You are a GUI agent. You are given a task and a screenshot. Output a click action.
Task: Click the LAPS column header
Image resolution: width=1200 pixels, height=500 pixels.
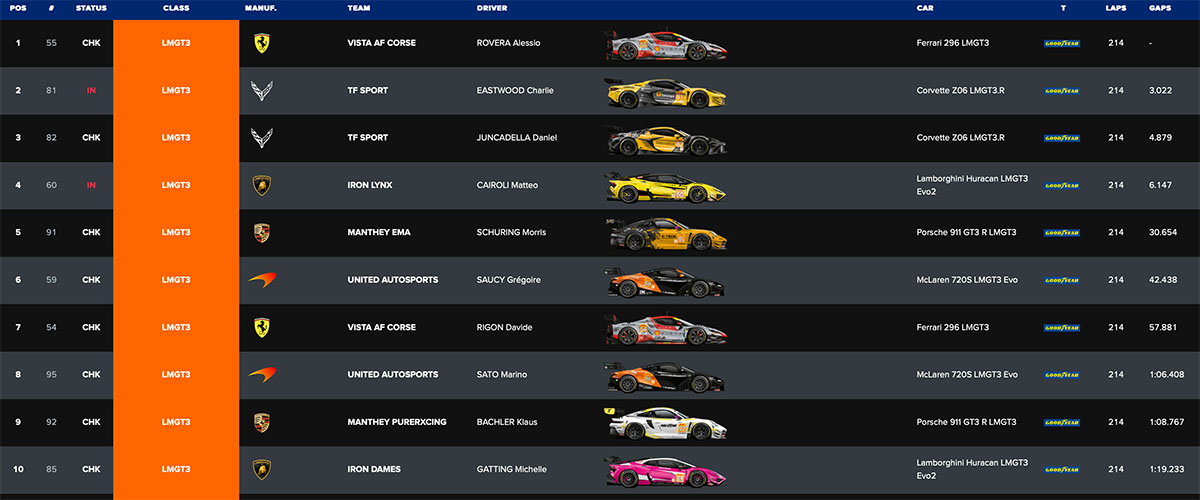tap(1116, 8)
